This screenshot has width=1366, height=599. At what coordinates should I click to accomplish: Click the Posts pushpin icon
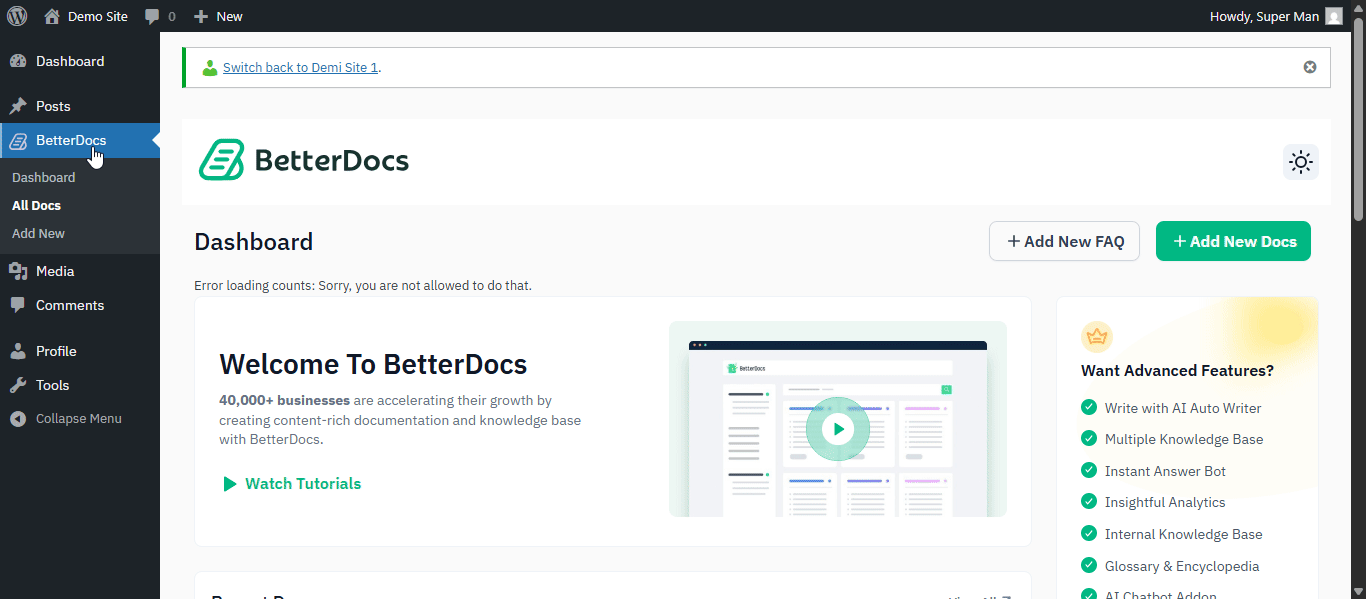pyautogui.click(x=18, y=106)
